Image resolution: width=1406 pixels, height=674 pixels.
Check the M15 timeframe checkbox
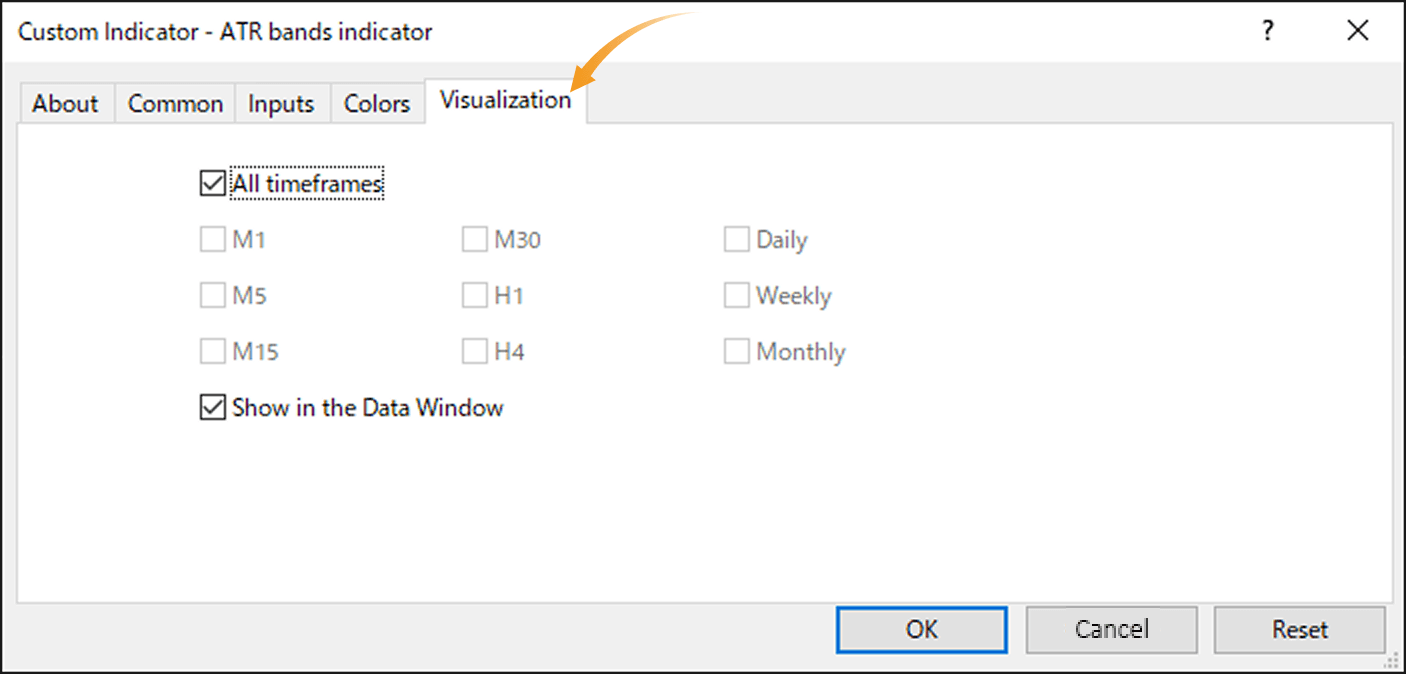coord(212,351)
